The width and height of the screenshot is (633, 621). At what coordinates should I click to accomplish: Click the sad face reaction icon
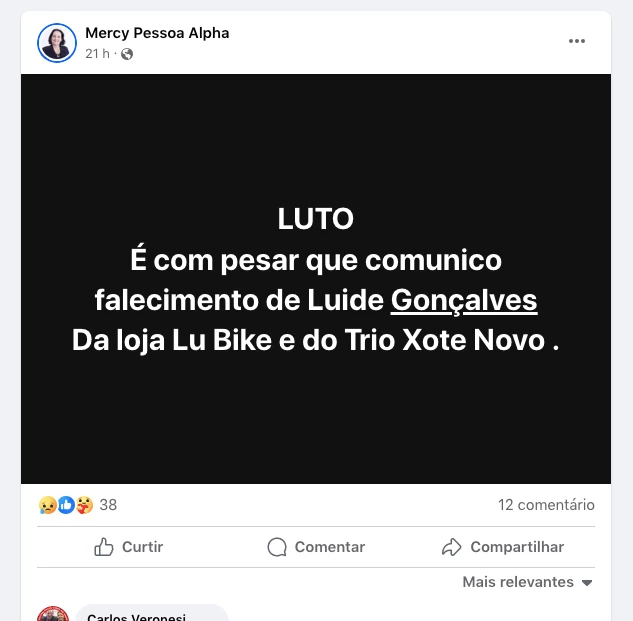click(x=48, y=505)
